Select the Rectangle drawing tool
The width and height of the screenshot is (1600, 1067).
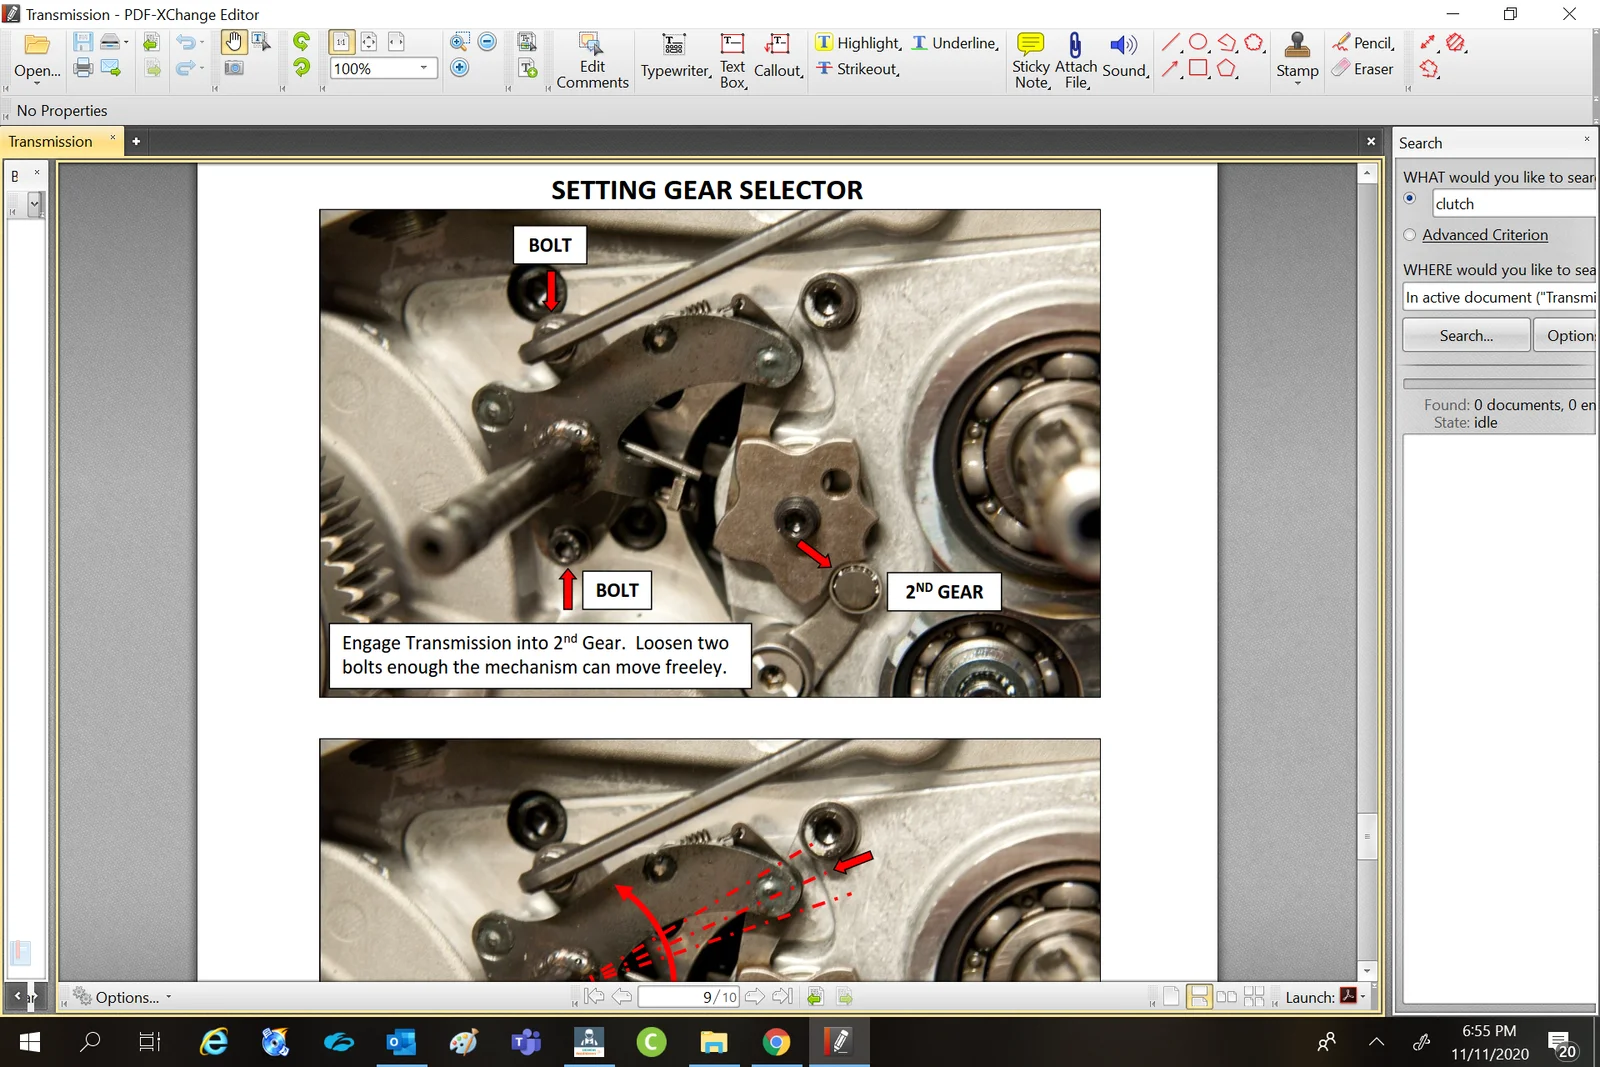coord(1198,68)
